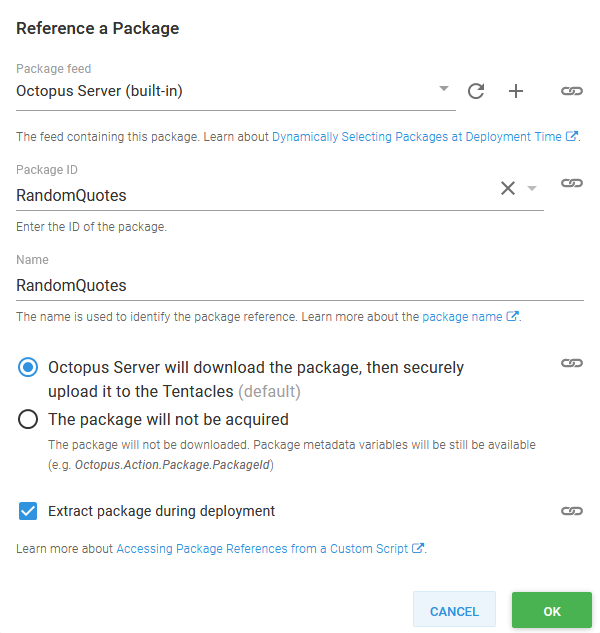Viewport: 600px width, 633px height.
Task: Confirm with the OK button
Action: pyautogui.click(x=551, y=611)
